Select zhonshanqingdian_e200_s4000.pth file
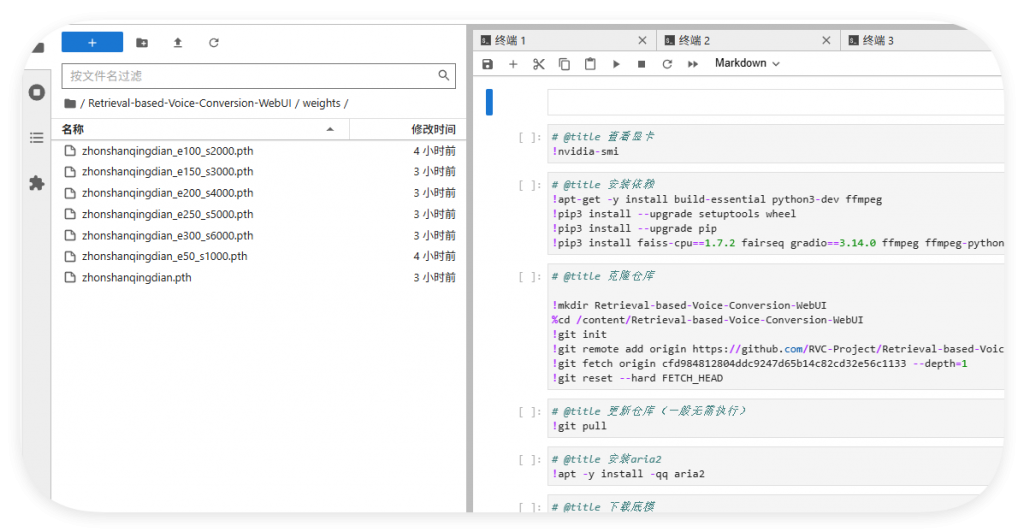1024x532 pixels. (x=168, y=193)
